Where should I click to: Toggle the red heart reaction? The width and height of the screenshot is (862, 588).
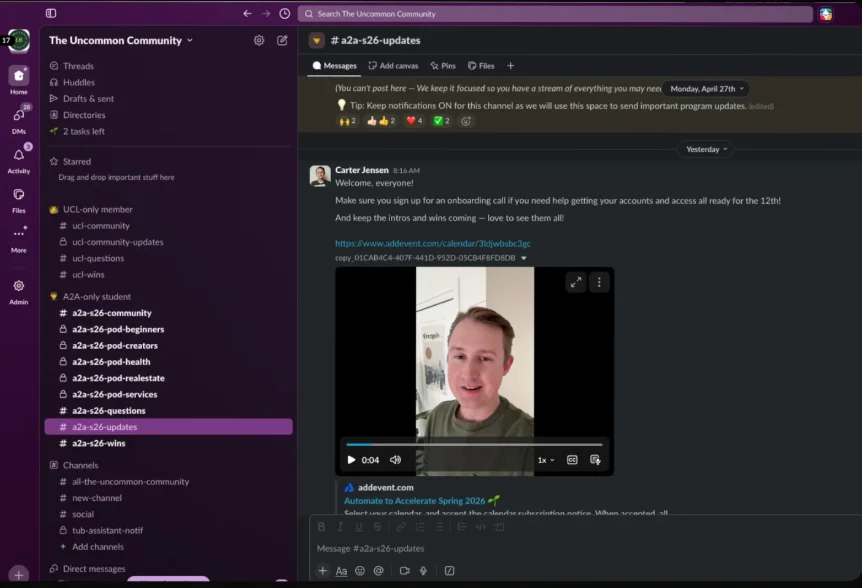point(414,121)
